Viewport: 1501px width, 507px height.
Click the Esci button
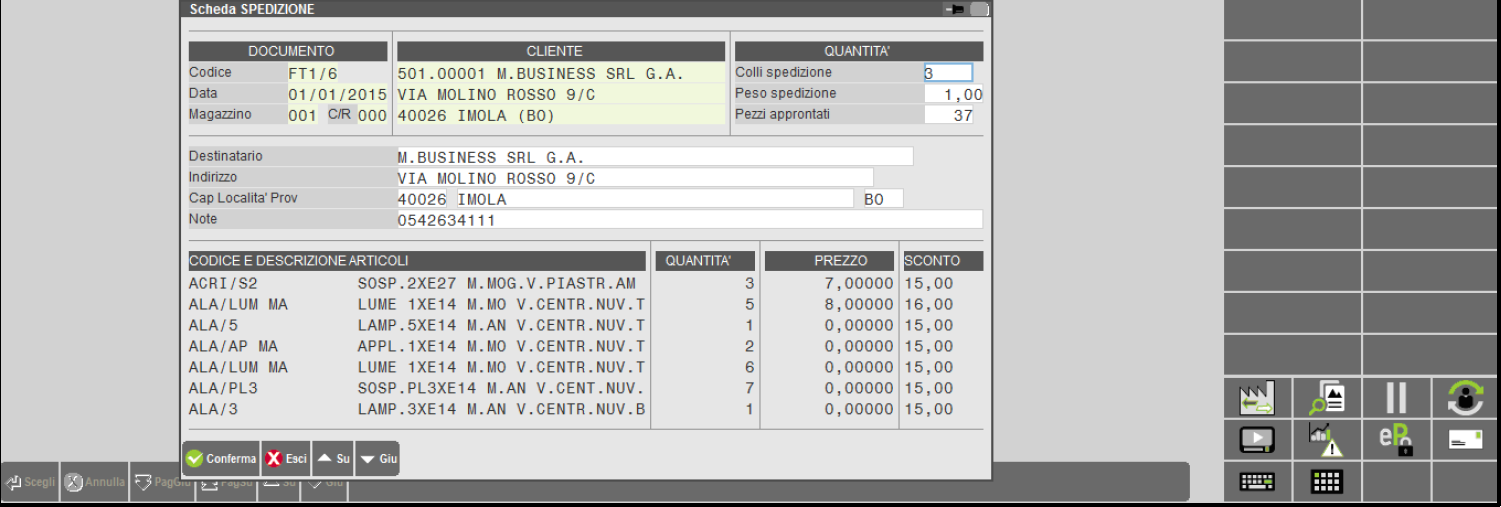tap(285, 459)
